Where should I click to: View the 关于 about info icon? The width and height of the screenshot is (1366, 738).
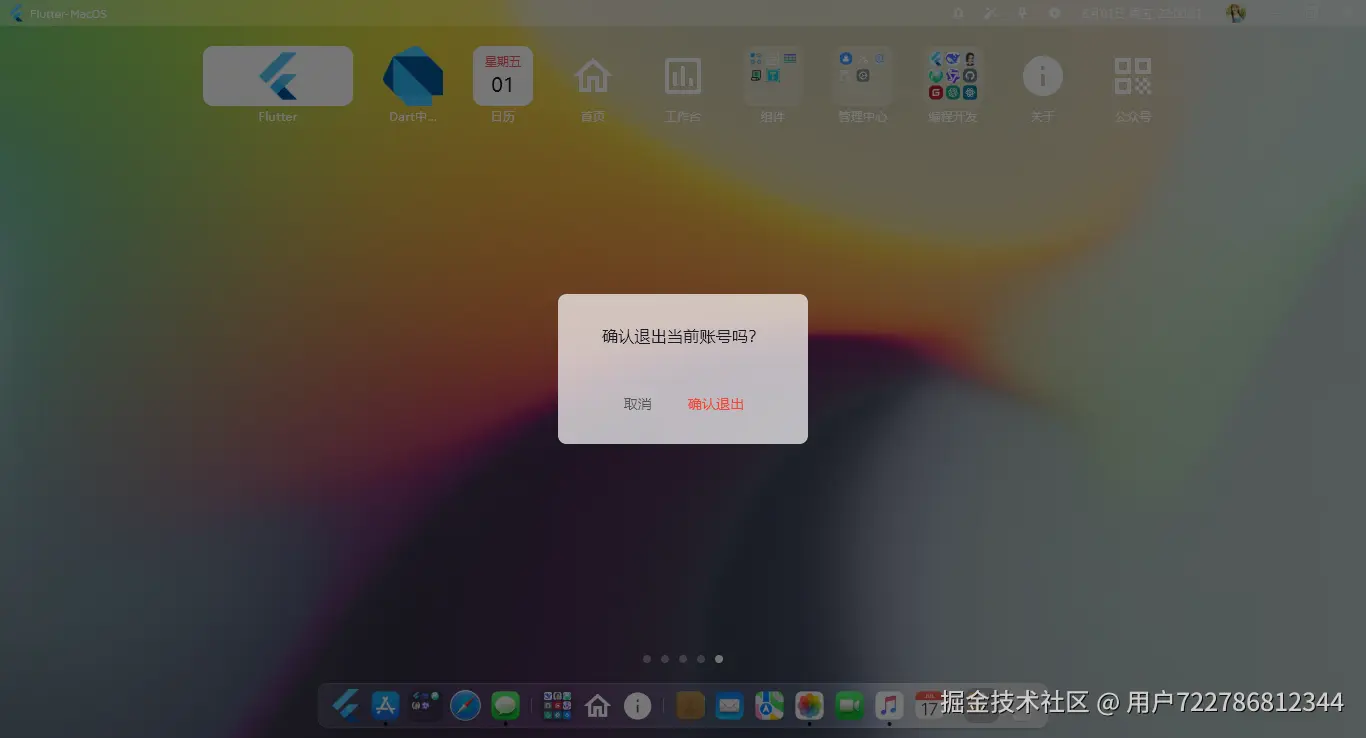pyautogui.click(x=1042, y=75)
